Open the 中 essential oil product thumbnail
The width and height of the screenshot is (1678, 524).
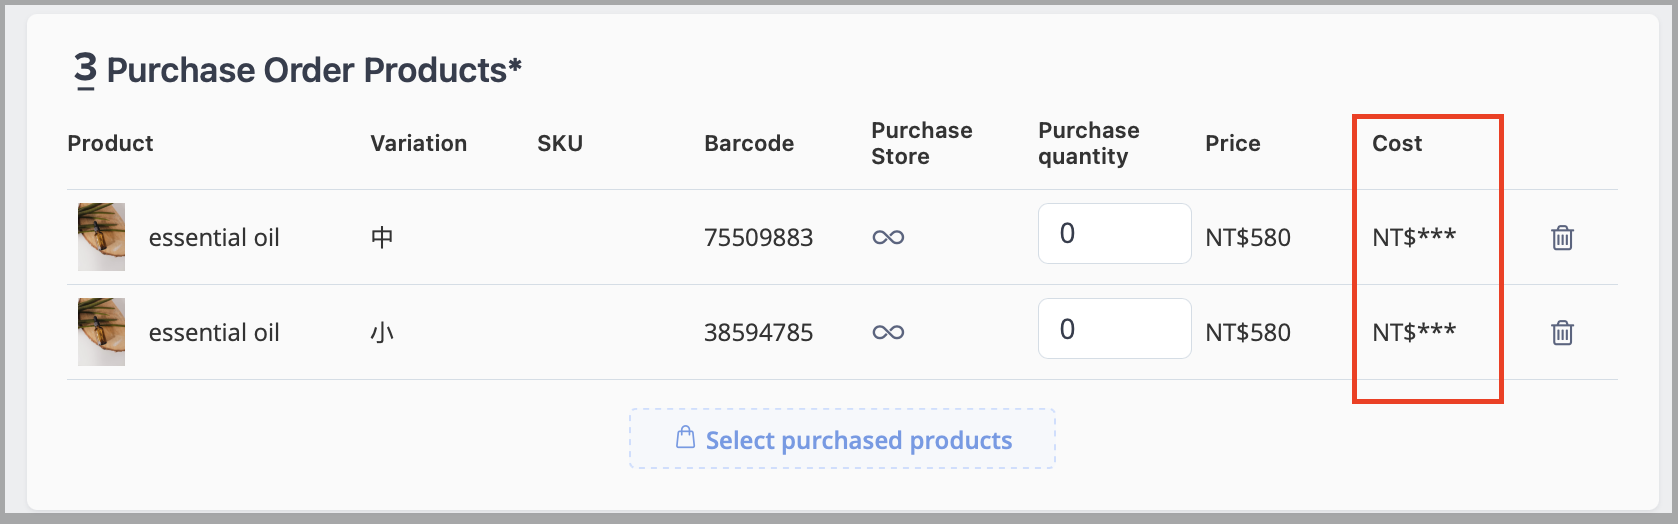pyautogui.click(x=102, y=237)
